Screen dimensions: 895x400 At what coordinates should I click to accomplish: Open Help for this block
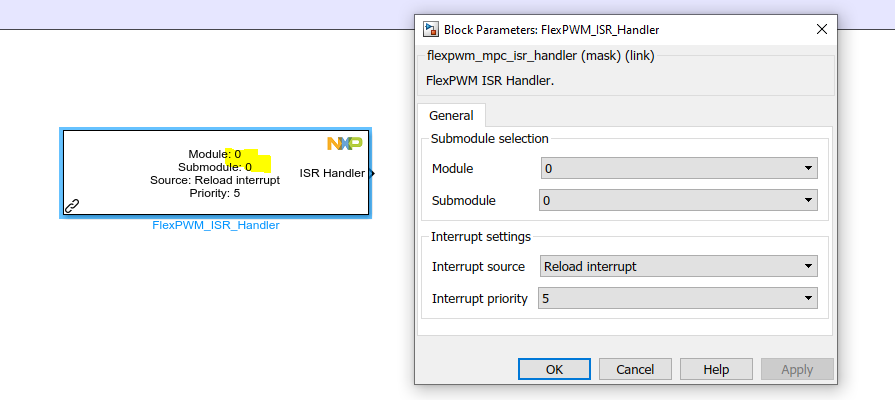click(716, 369)
